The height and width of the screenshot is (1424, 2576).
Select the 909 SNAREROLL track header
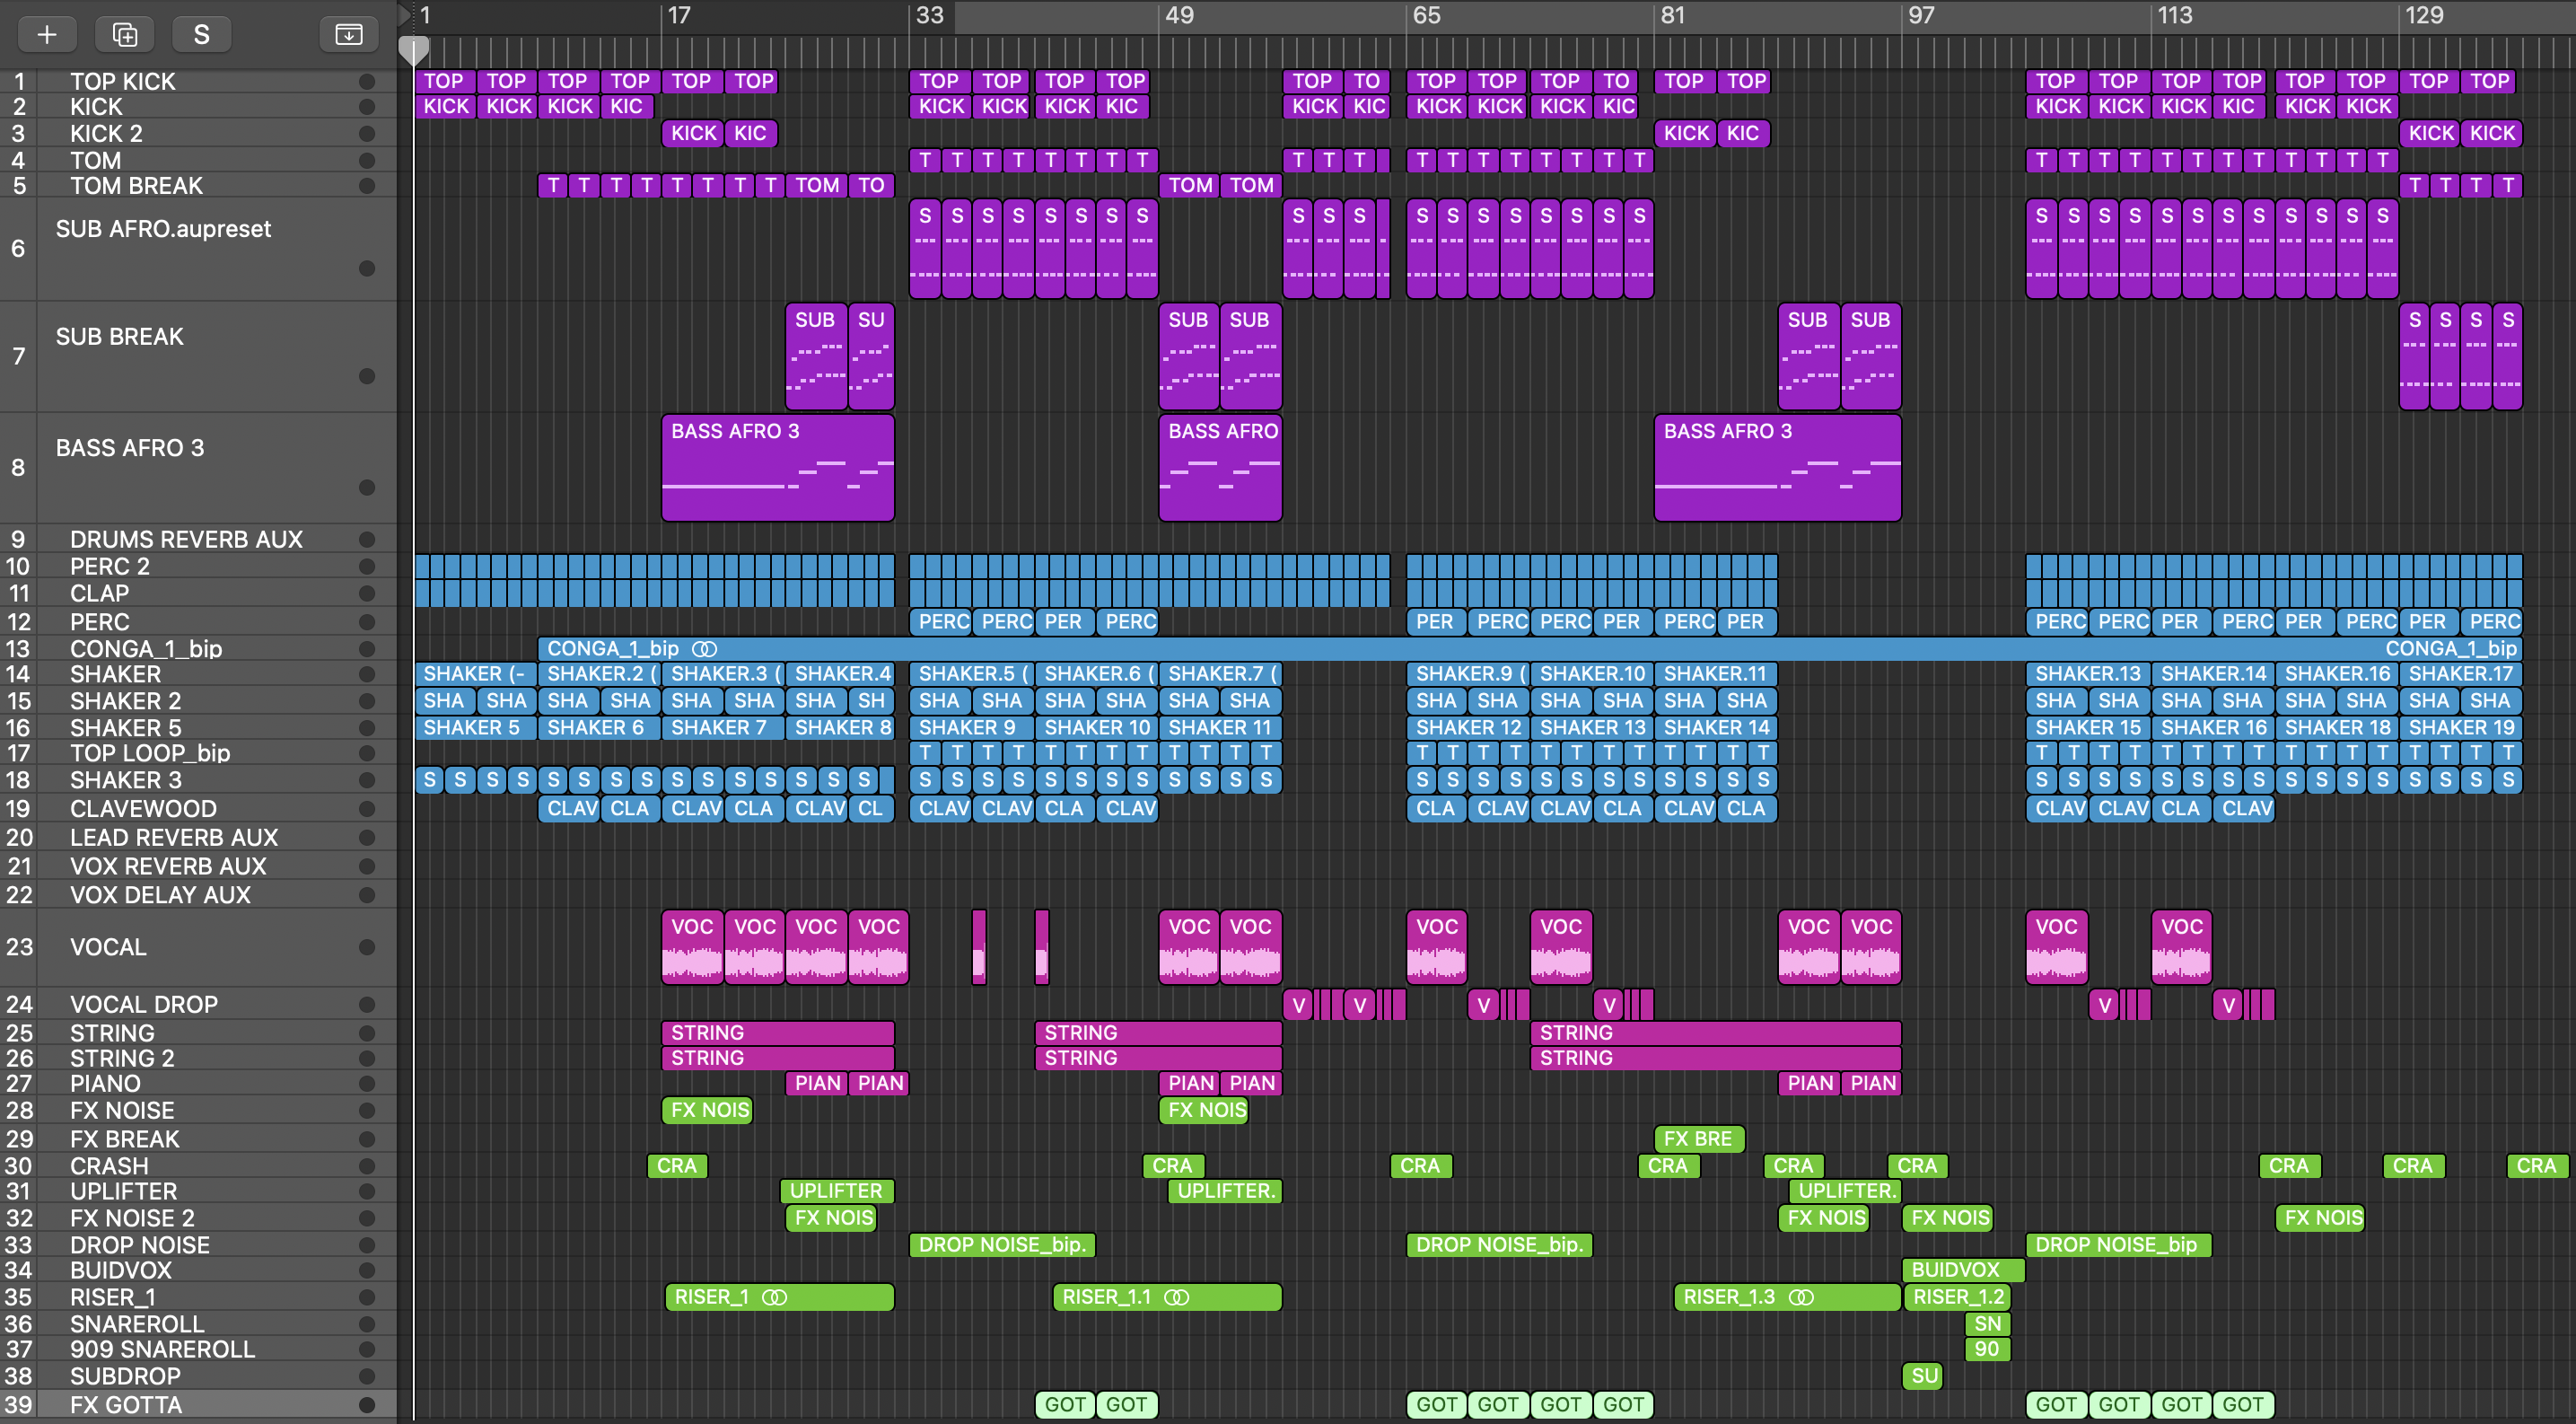pos(198,1349)
